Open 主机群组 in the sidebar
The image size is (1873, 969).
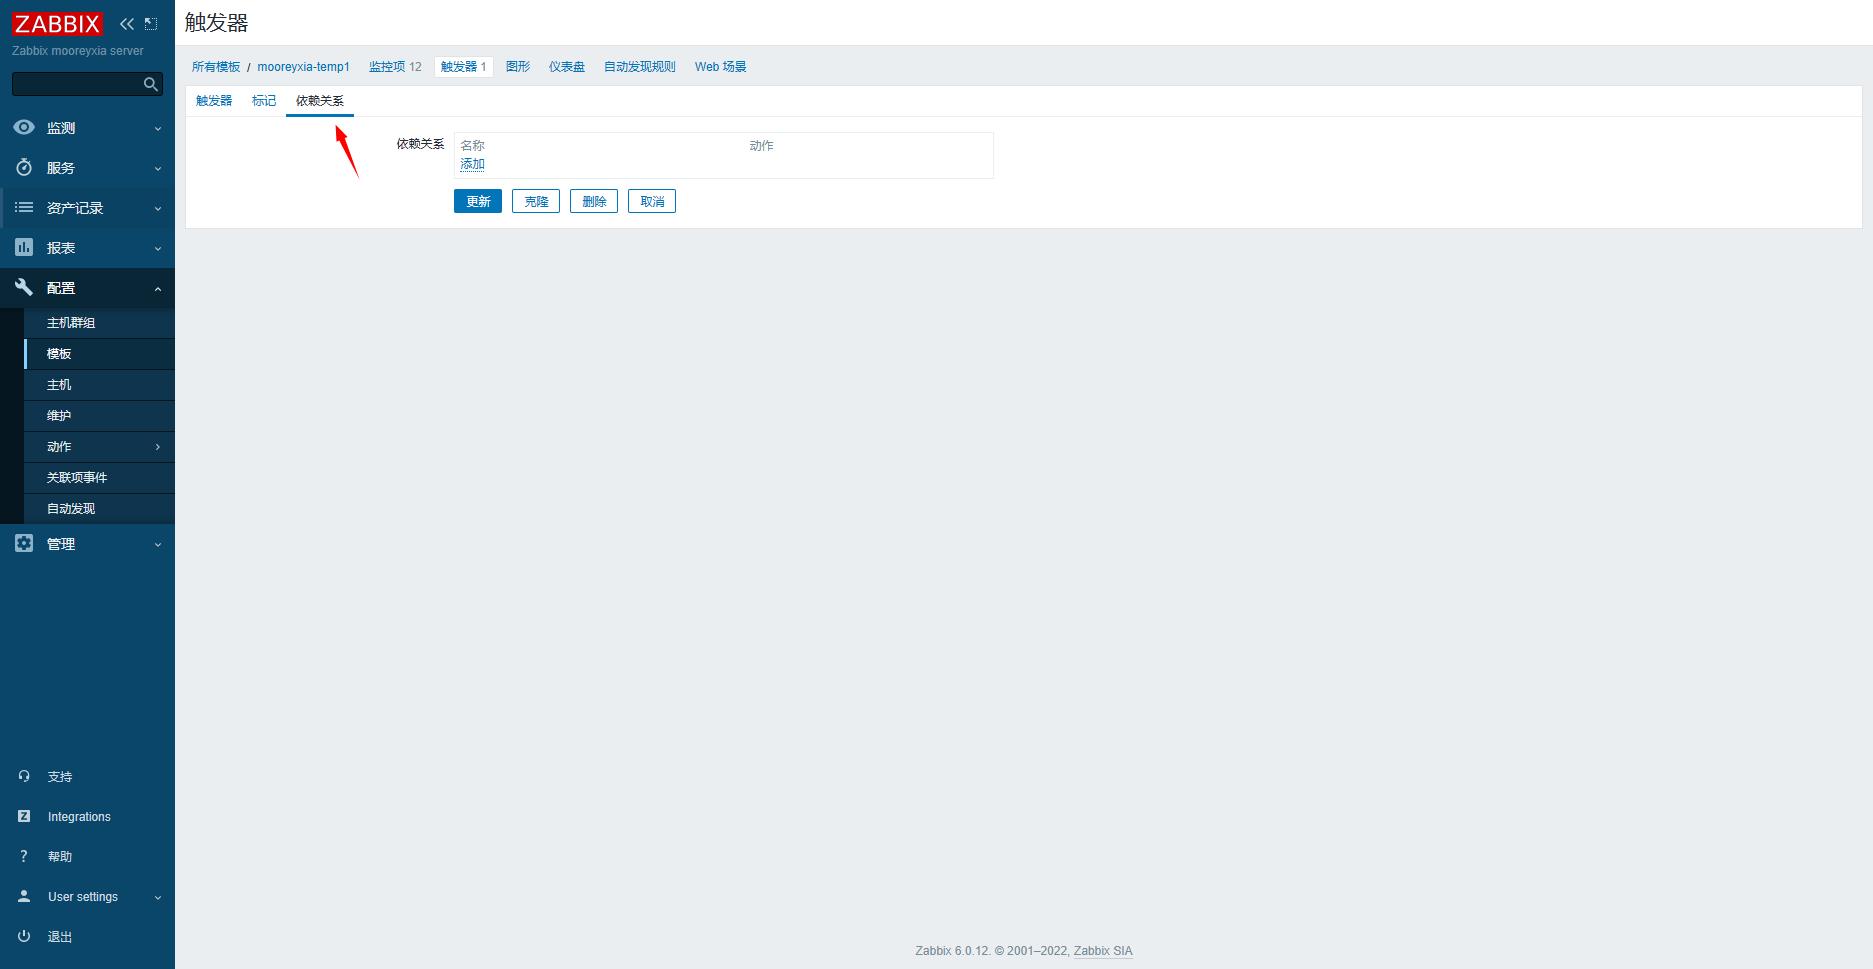(x=99, y=323)
